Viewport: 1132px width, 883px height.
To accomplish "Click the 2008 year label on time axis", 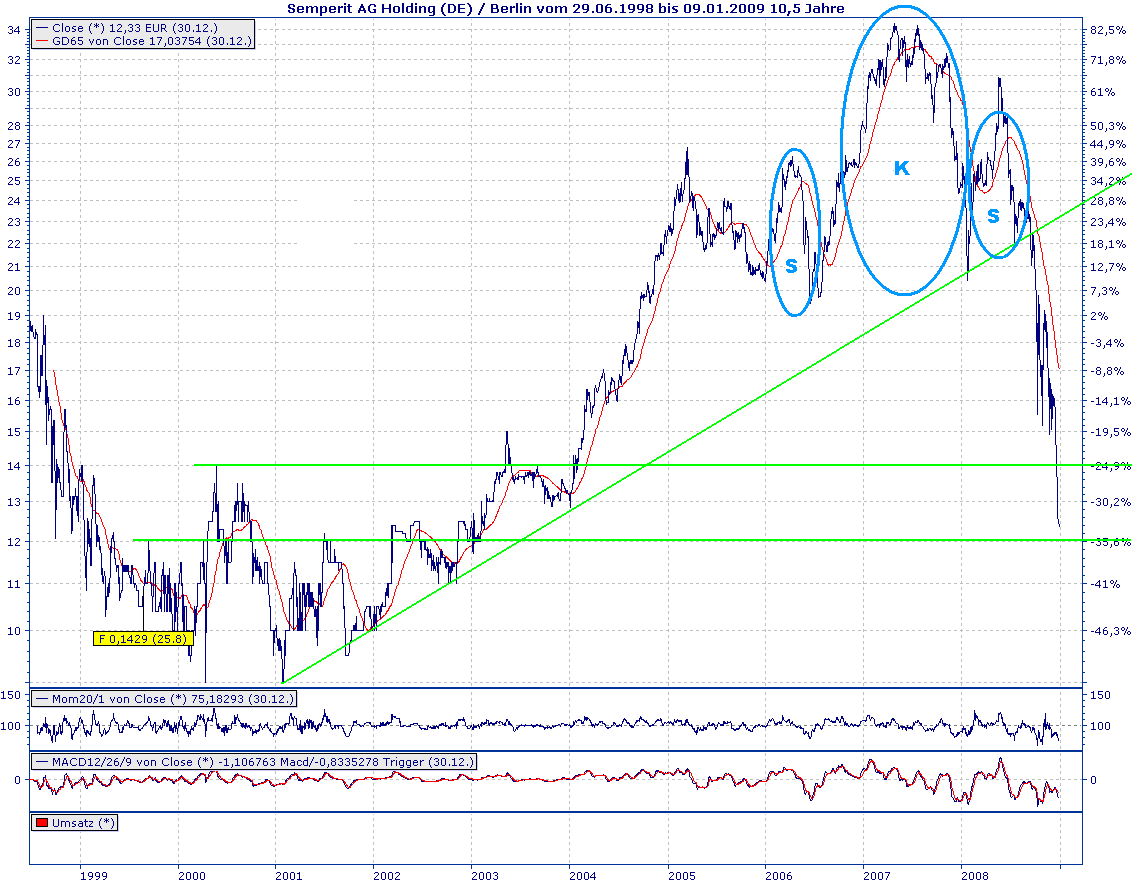I will coord(975,876).
